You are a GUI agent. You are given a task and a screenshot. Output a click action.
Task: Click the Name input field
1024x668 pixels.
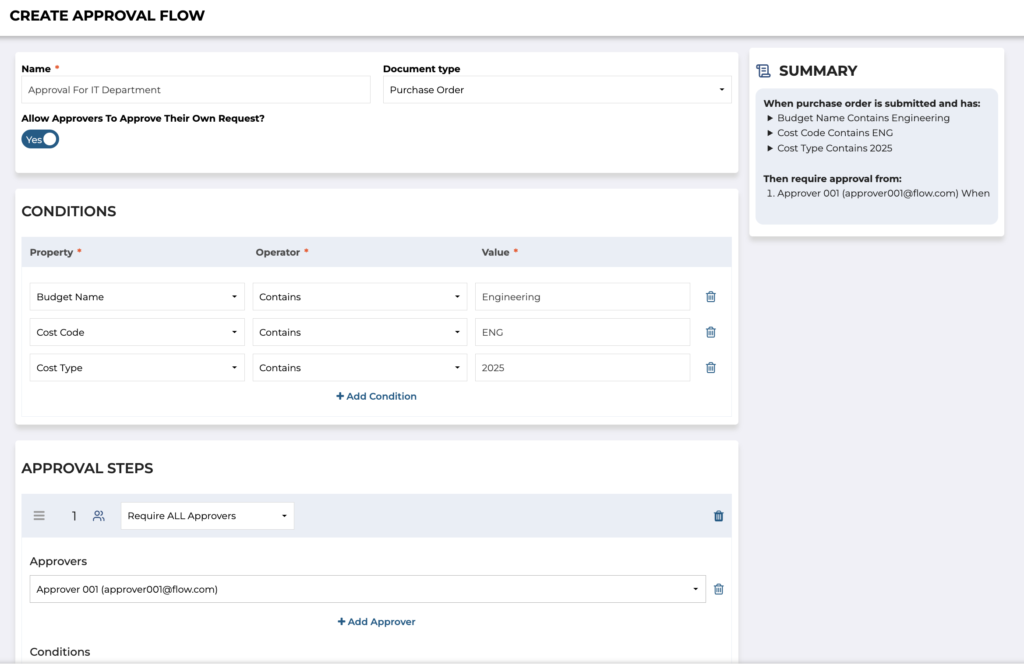click(196, 90)
